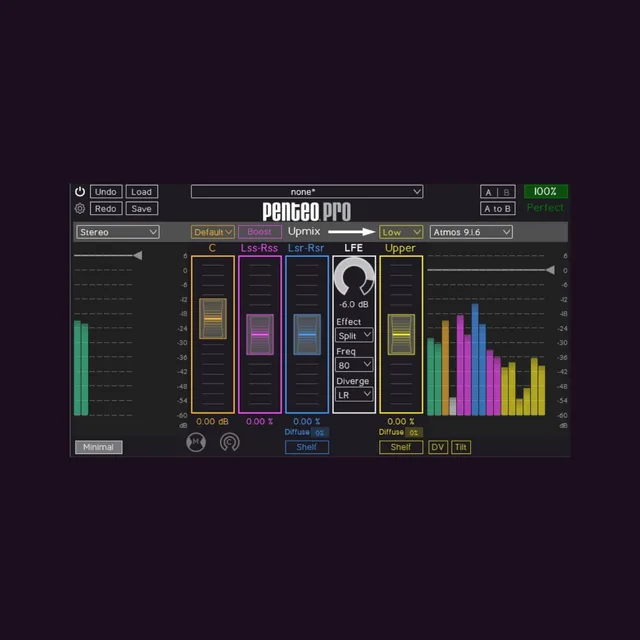Click the Upper channel label
The height and width of the screenshot is (640, 640).
coord(400,248)
